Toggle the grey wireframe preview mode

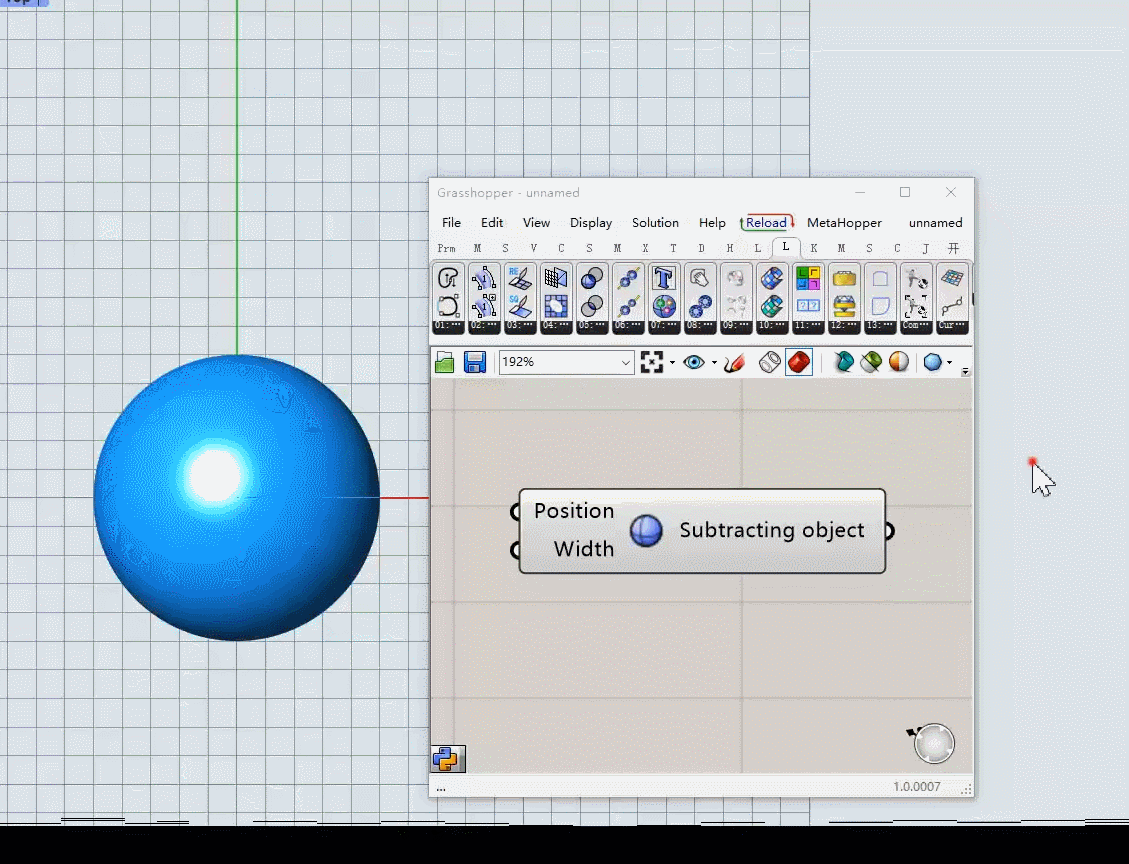tap(770, 362)
